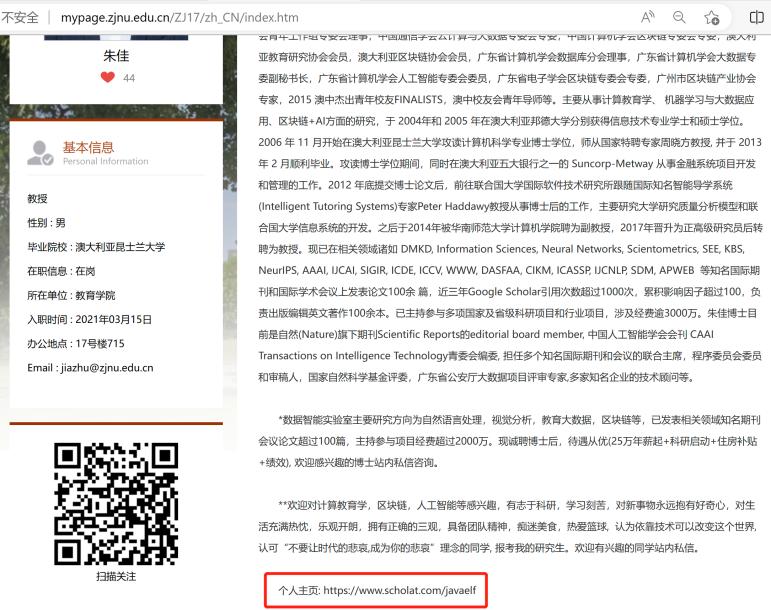This screenshot has height=610, width=771.
Task: Click the Personal Information person icon
Action: [x=40, y=153]
